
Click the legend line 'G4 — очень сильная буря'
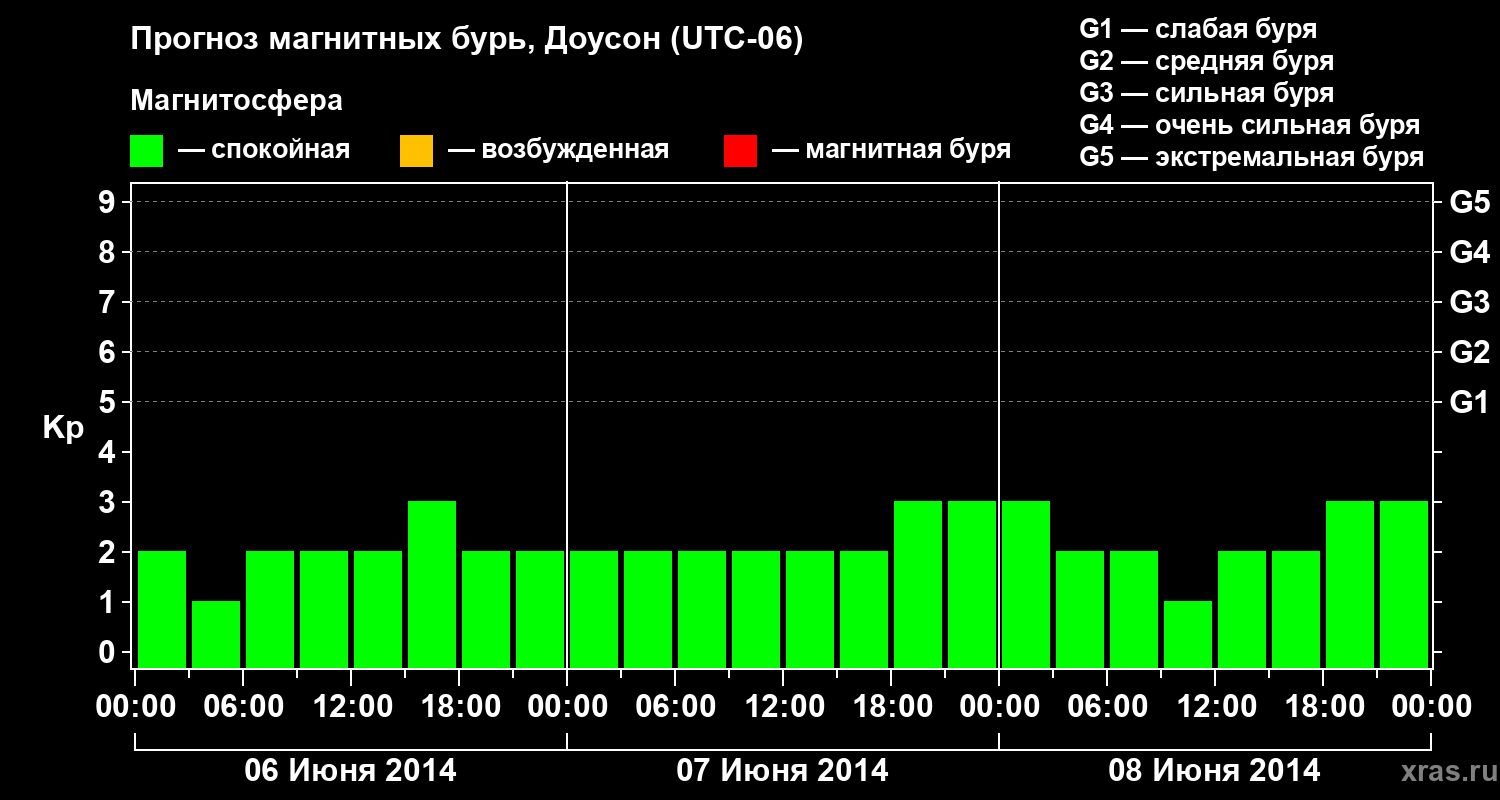click(x=1249, y=125)
